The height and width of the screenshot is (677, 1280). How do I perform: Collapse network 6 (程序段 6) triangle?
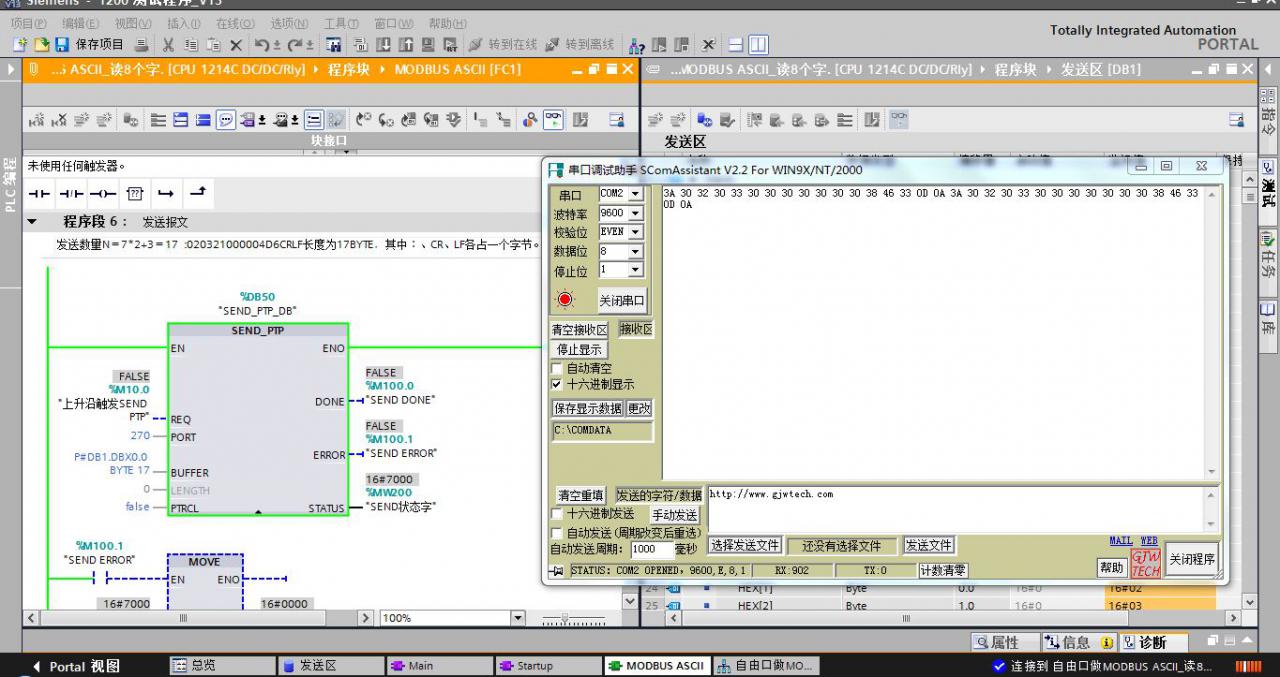point(32,222)
